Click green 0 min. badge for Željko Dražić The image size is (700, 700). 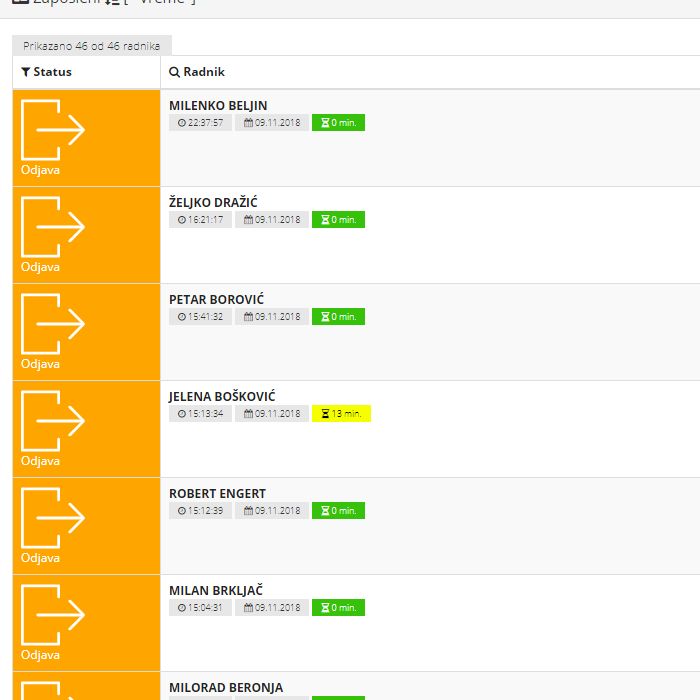point(338,219)
